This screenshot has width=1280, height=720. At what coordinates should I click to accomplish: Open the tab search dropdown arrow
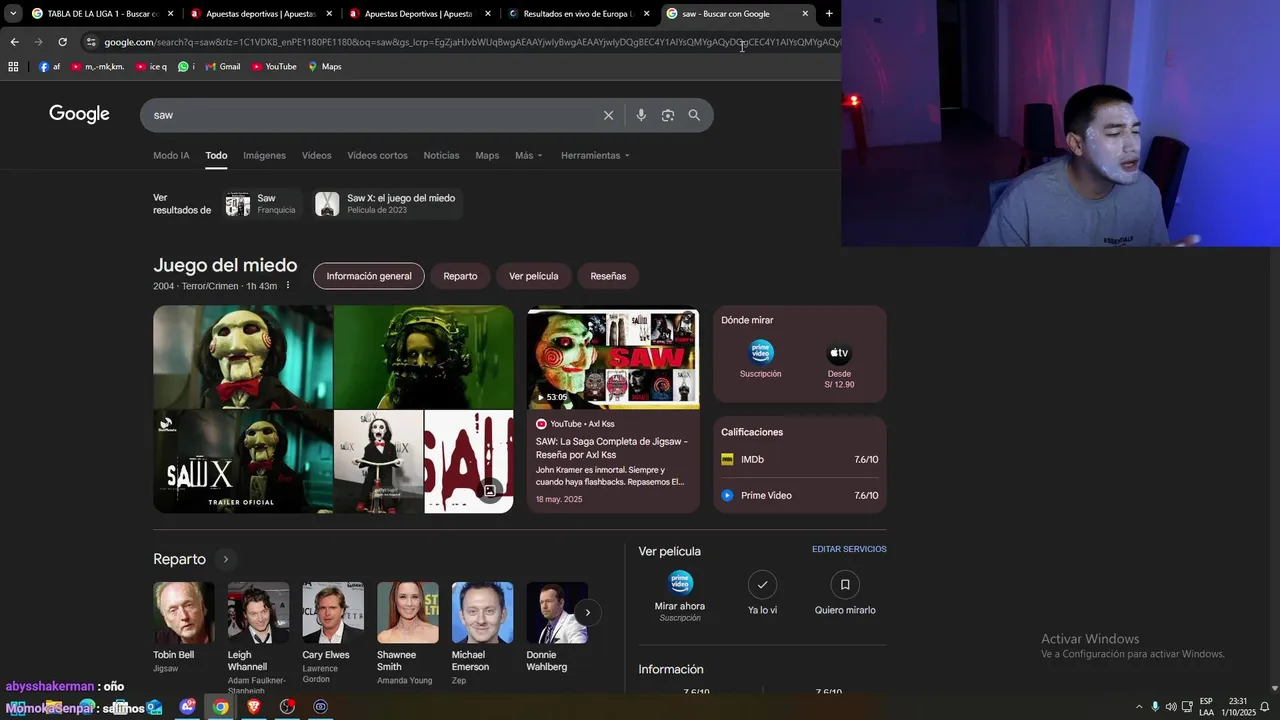pos(13,14)
